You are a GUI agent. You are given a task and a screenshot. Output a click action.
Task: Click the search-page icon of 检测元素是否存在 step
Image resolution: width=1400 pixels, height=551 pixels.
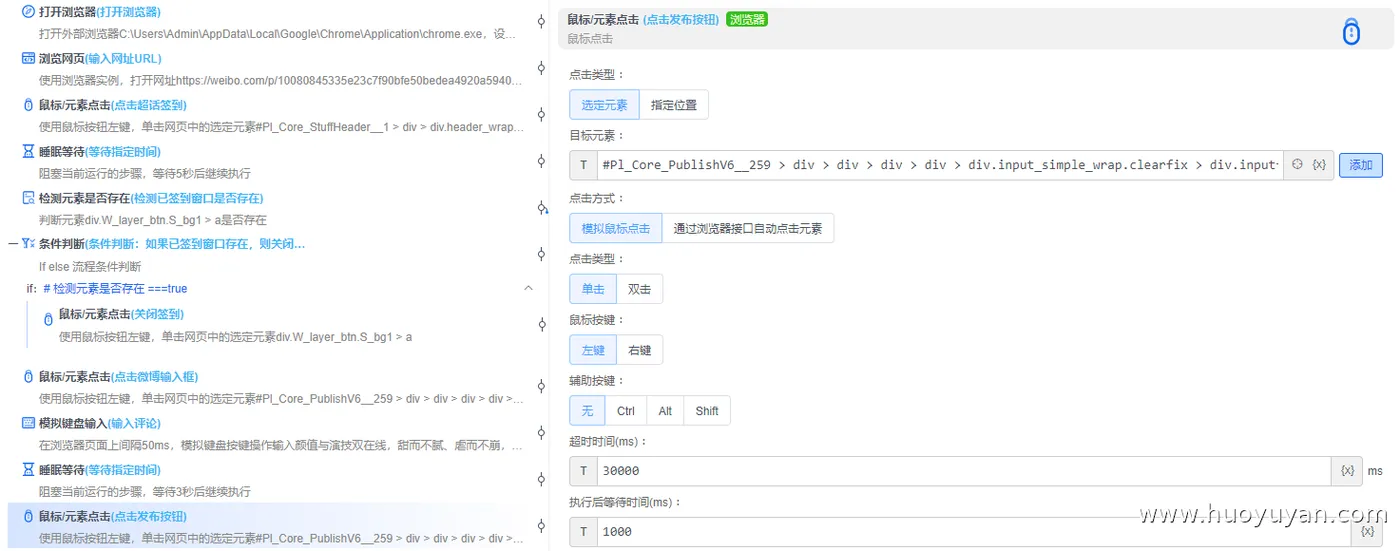[x=28, y=198]
